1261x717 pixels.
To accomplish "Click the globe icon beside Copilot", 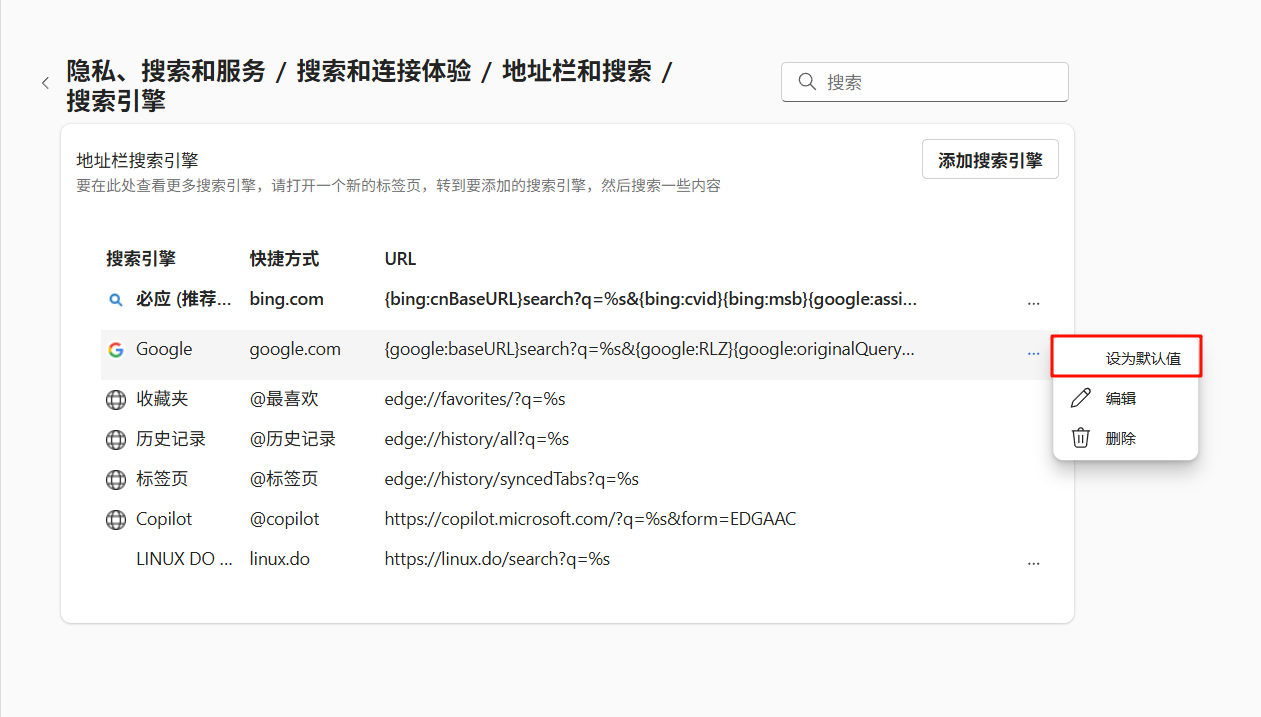I will pos(116,520).
